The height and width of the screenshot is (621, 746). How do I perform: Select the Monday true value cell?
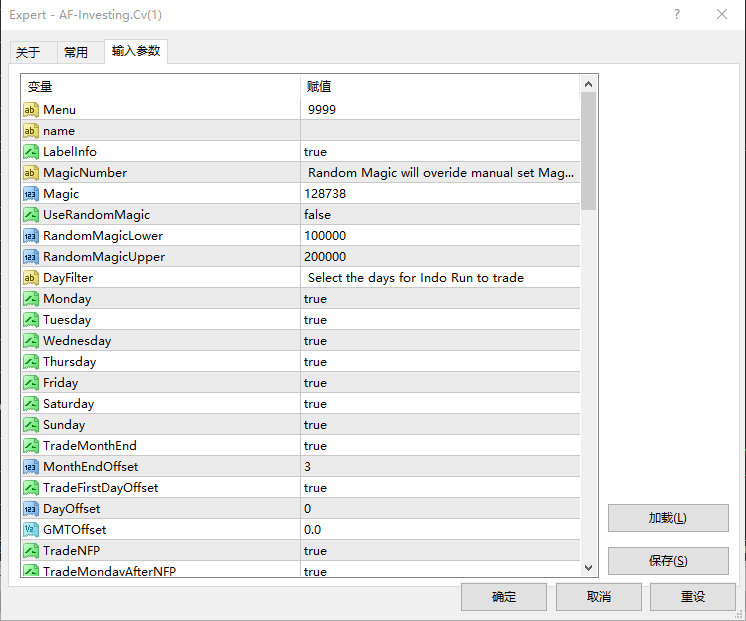pos(440,298)
